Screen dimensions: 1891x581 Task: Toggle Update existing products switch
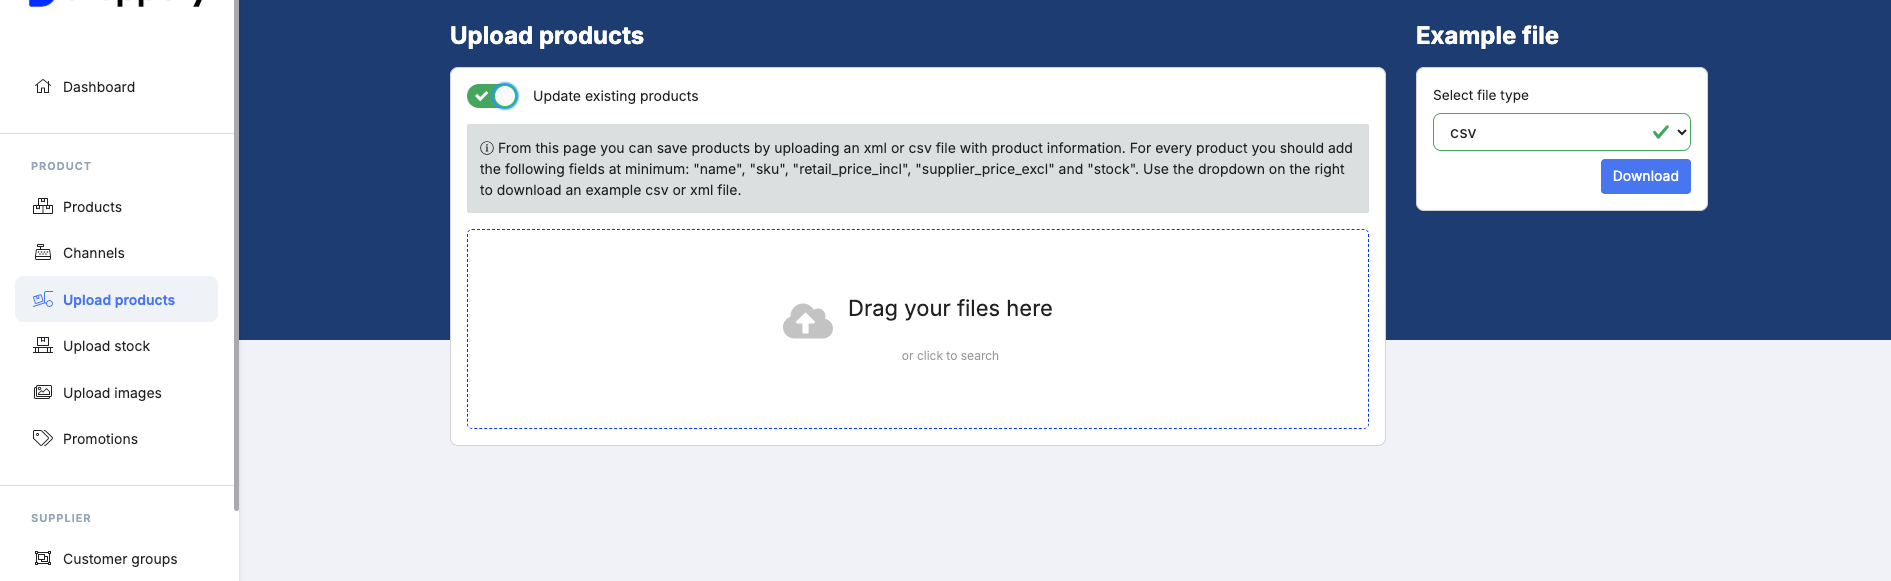tap(492, 96)
